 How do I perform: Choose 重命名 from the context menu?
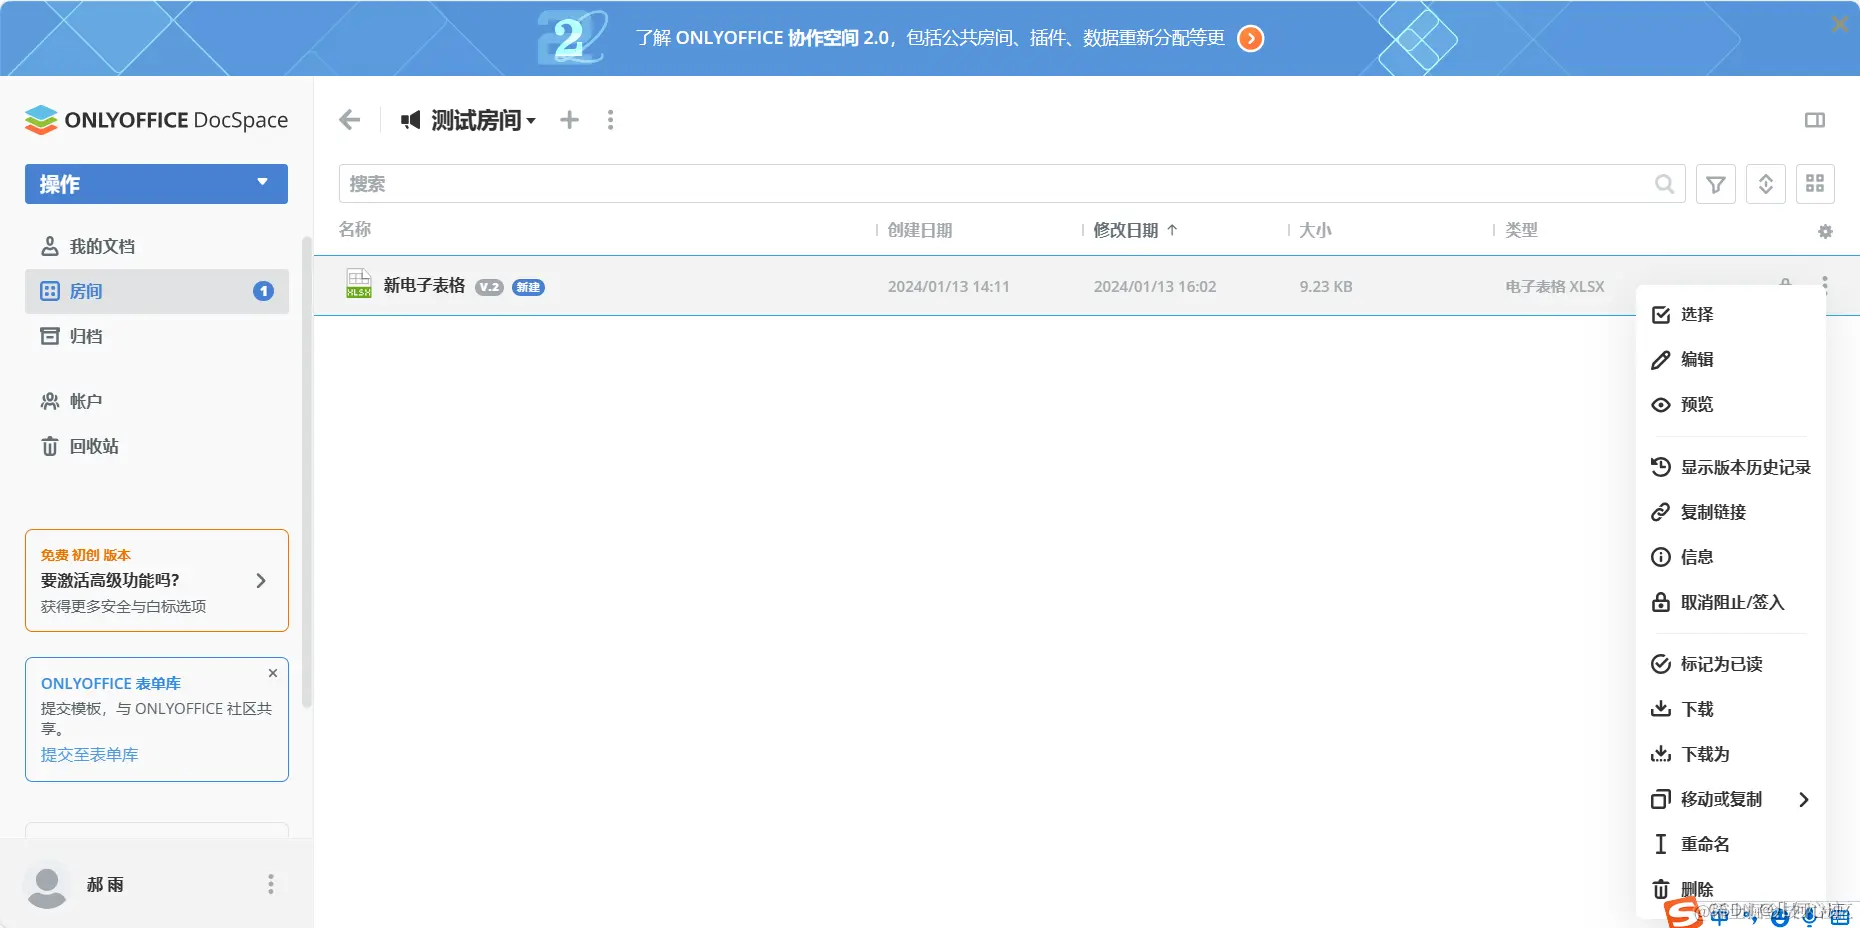tap(1703, 844)
